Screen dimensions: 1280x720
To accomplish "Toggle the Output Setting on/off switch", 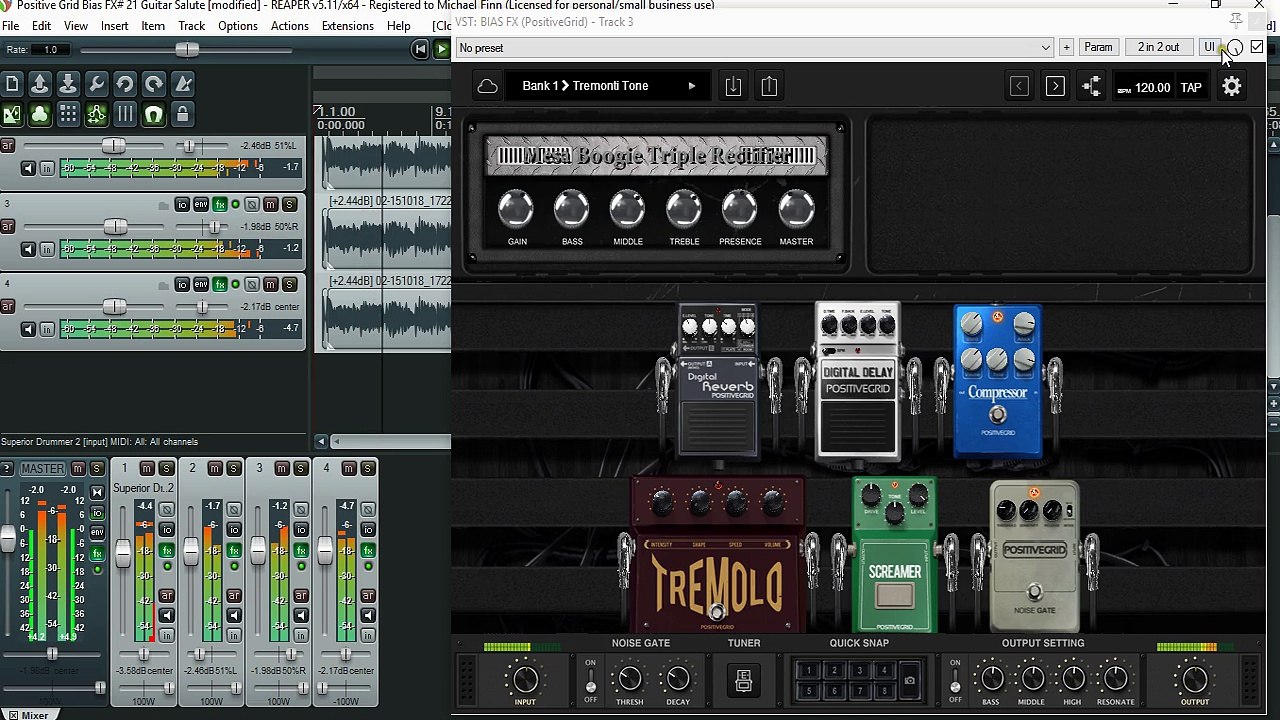I will (955, 681).
